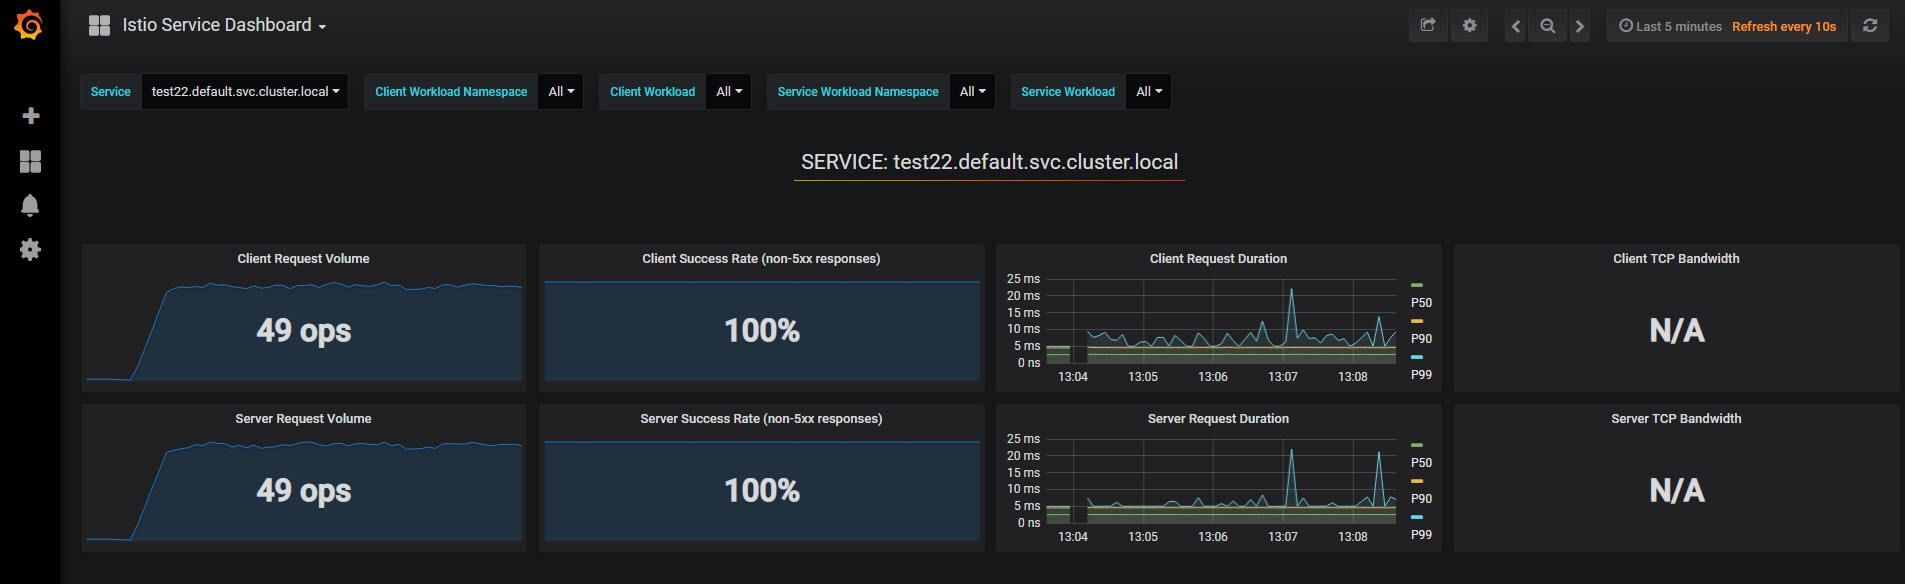Toggle P99 series in Client Request Duration legend

pyautogui.click(x=1421, y=374)
